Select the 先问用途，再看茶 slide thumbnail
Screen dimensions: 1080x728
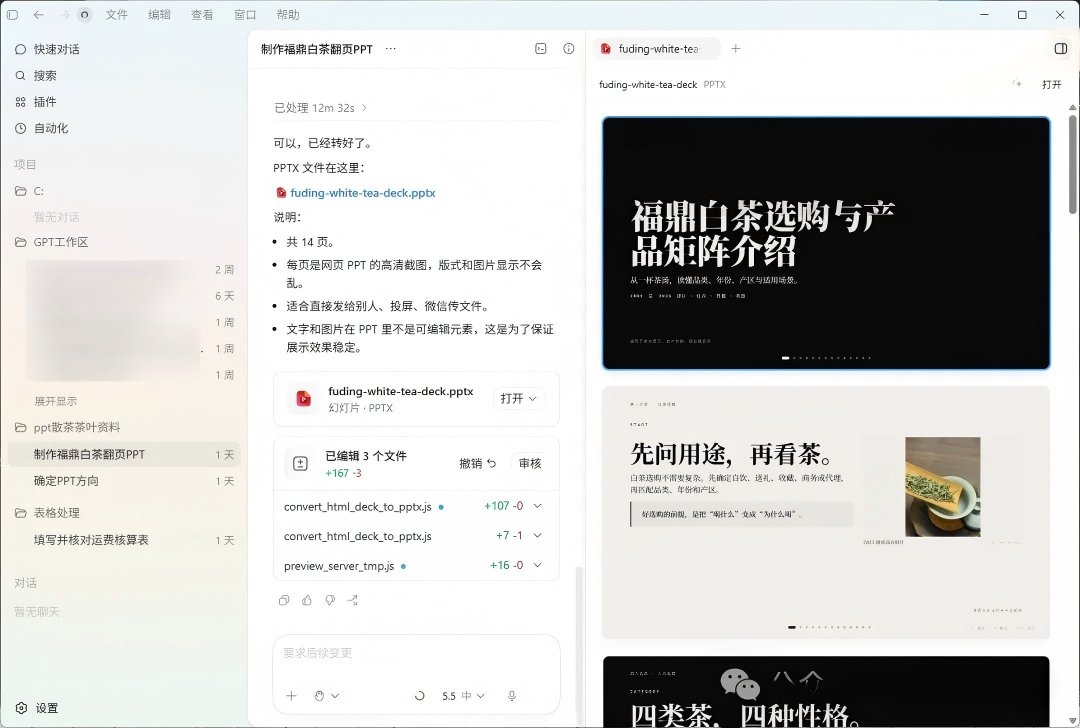pyautogui.click(x=826, y=512)
